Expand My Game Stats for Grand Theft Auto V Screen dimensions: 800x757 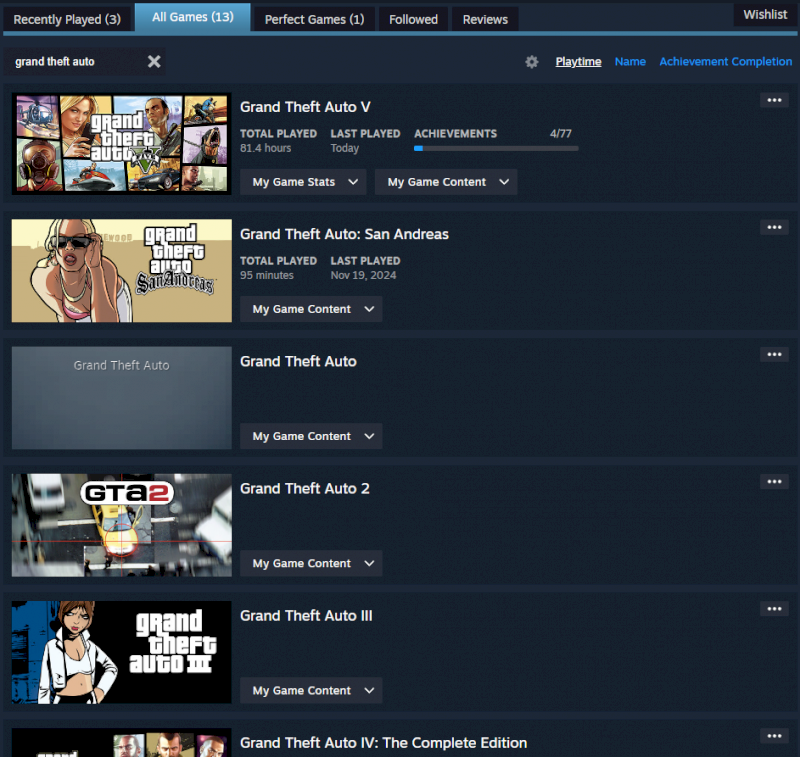tap(303, 182)
